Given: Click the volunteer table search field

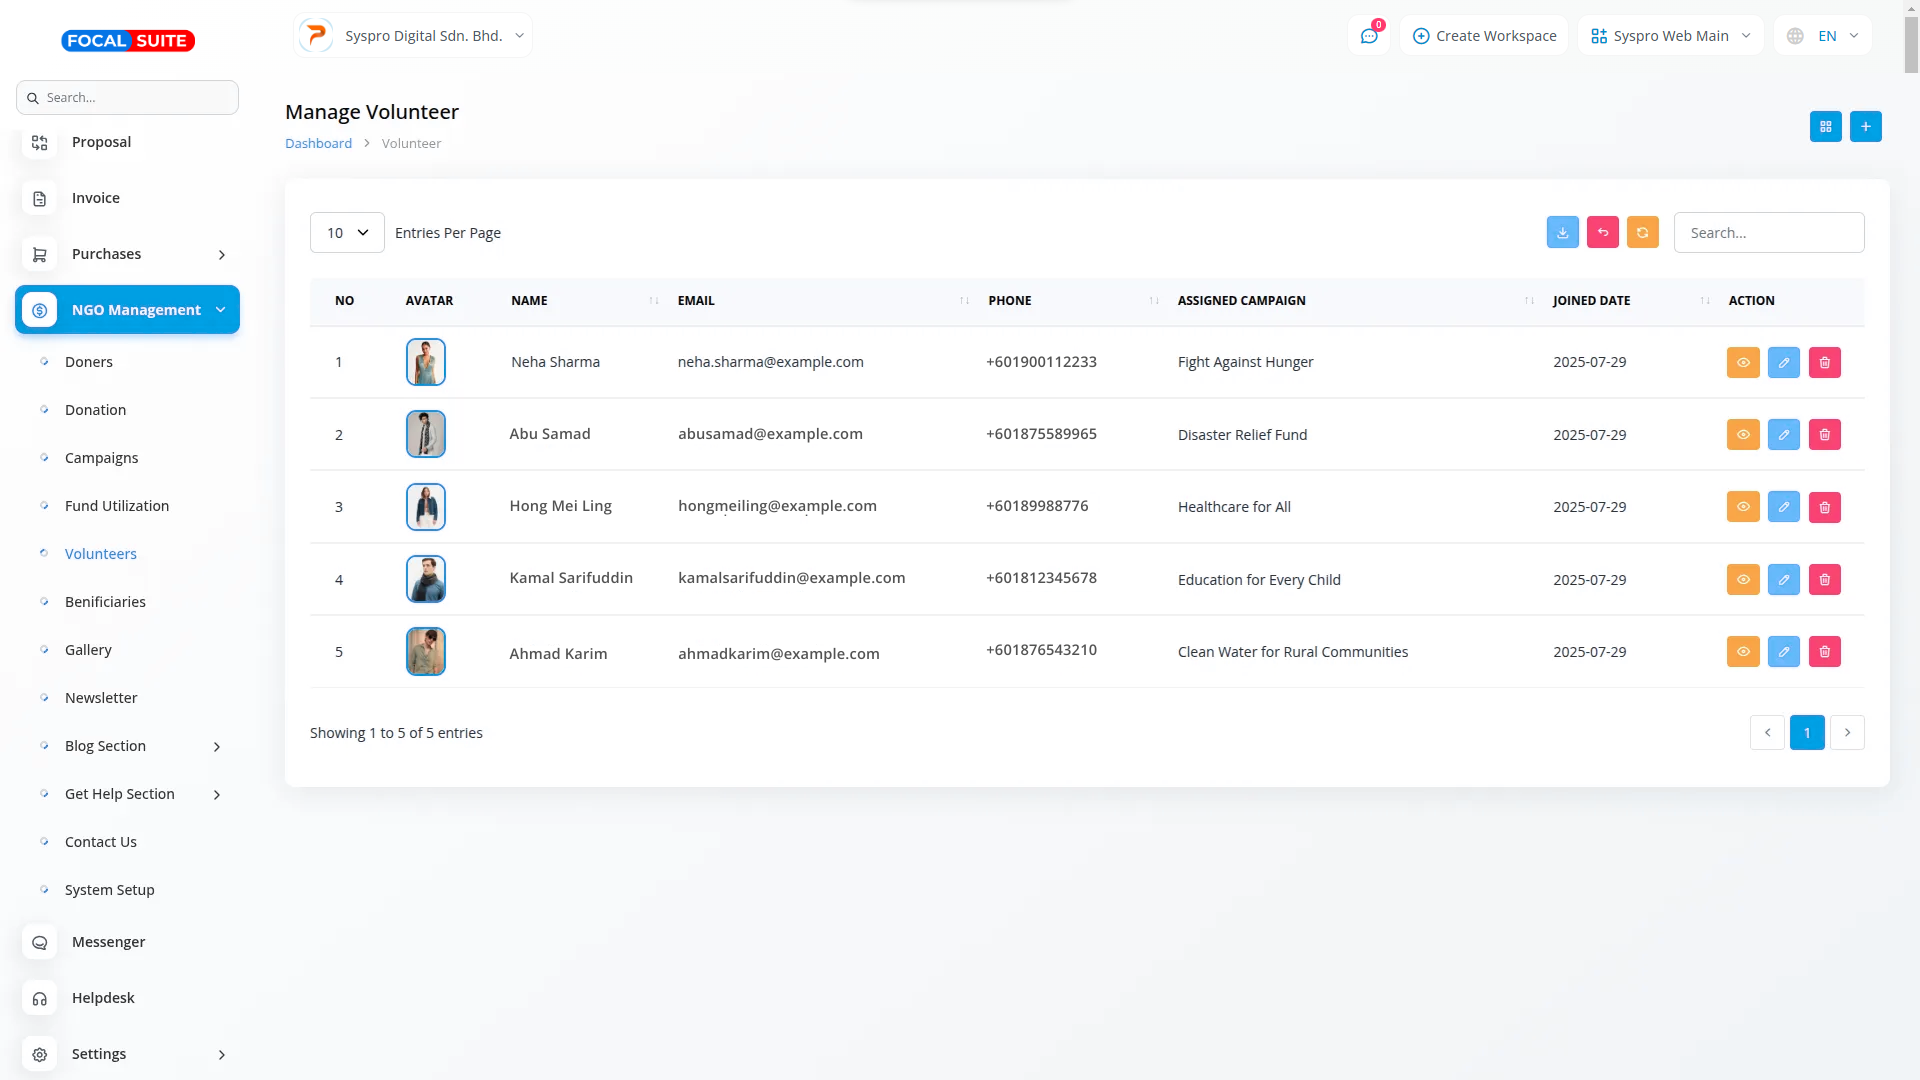Looking at the screenshot, I should (x=1768, y=233).
